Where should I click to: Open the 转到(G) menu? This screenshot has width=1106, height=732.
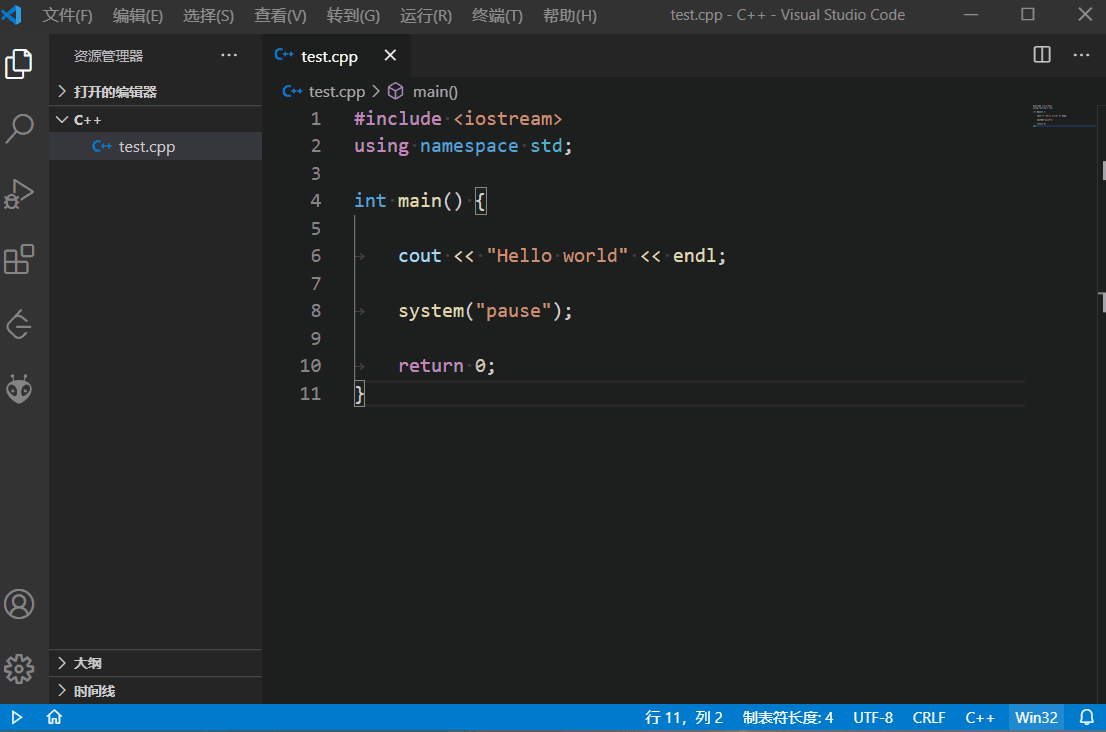click(x=353, y=15)
